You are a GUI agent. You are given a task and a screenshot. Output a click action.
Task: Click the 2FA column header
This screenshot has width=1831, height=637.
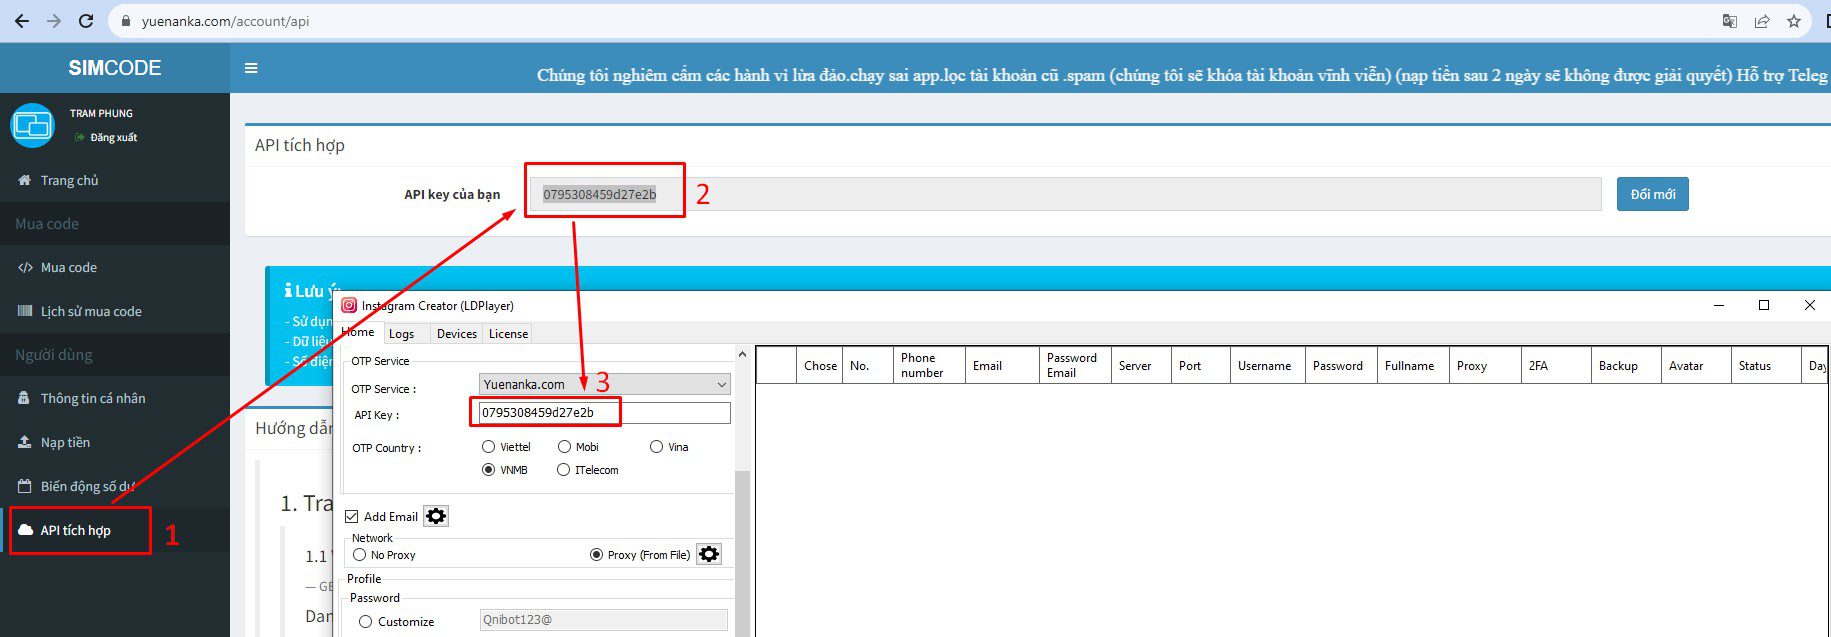pyautogui.click(x=1556, y=365)
